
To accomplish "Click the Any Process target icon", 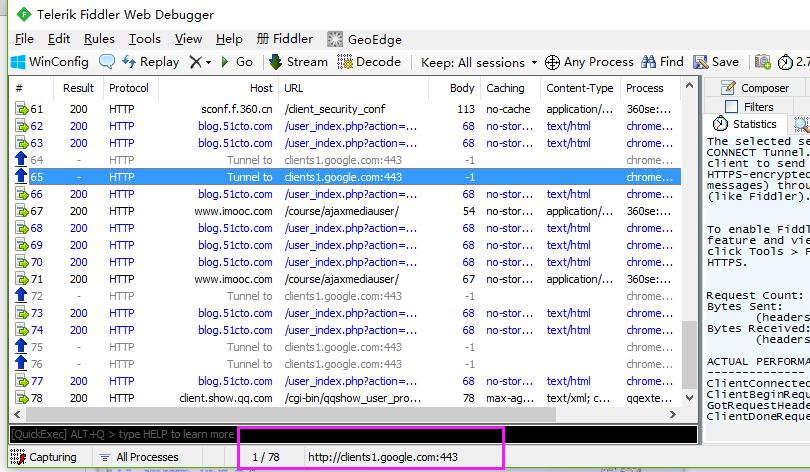I will 552,62.
